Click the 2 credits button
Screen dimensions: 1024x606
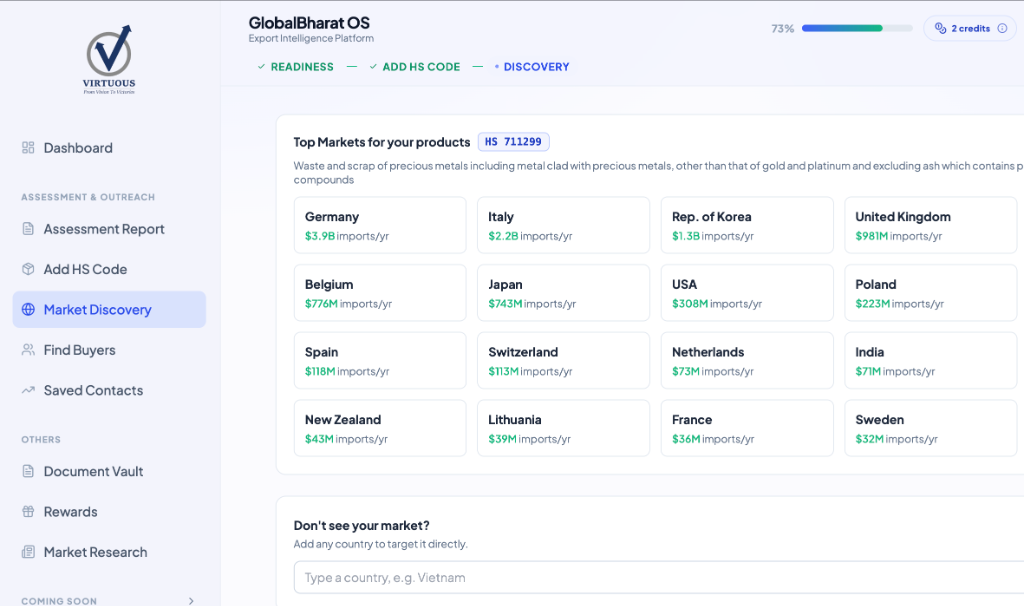(970, 28)
